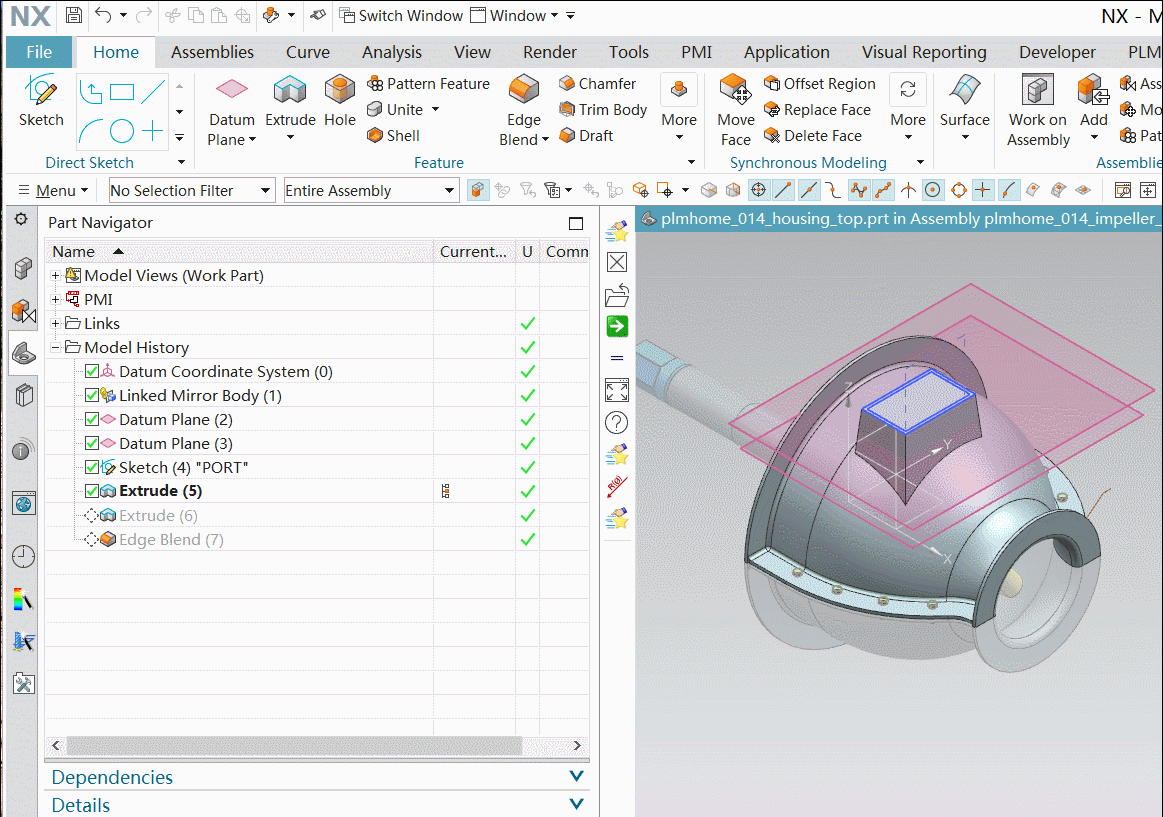Viewport: 1163px width, 817px height.
Task: Select the sketch Circle tool
Action: point(122,131)
